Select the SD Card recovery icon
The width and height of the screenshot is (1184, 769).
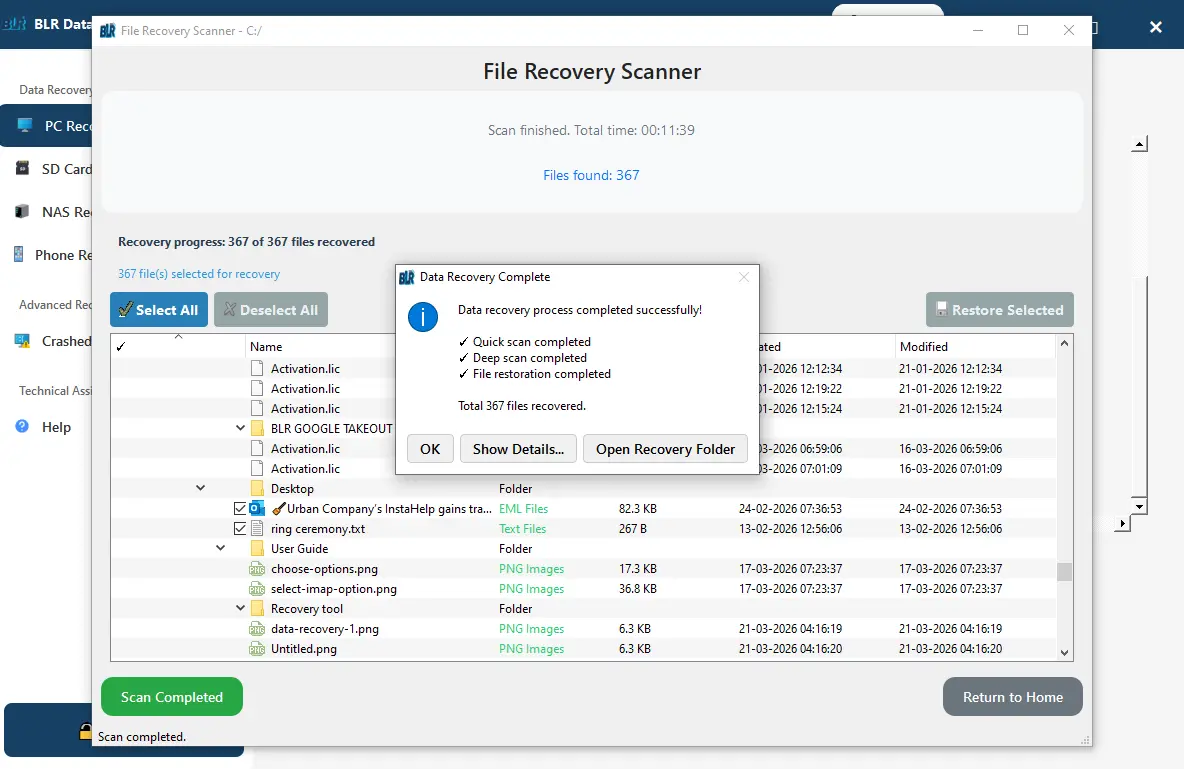point(22,169)
